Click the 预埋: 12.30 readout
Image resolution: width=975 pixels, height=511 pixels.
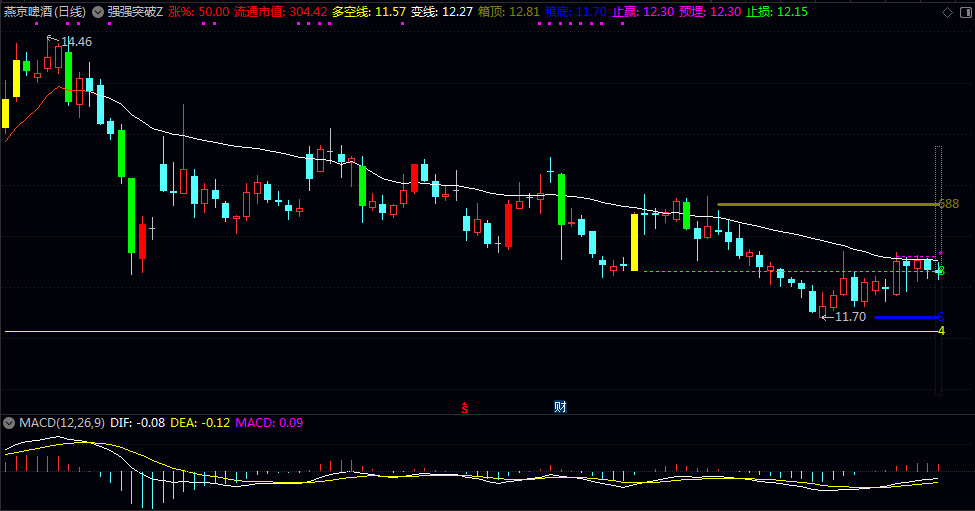point(710,12)
